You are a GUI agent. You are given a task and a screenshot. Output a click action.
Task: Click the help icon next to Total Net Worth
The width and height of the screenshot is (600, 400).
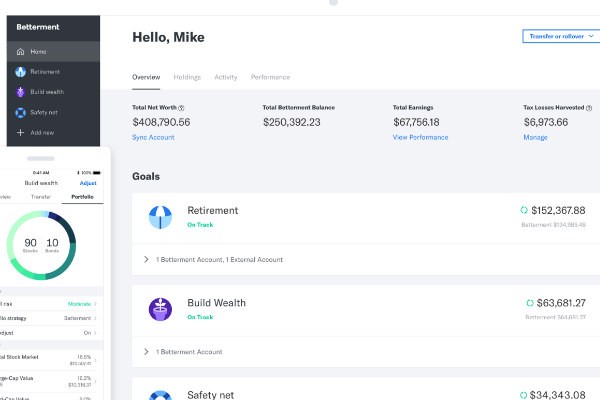(x=182, y=107)
